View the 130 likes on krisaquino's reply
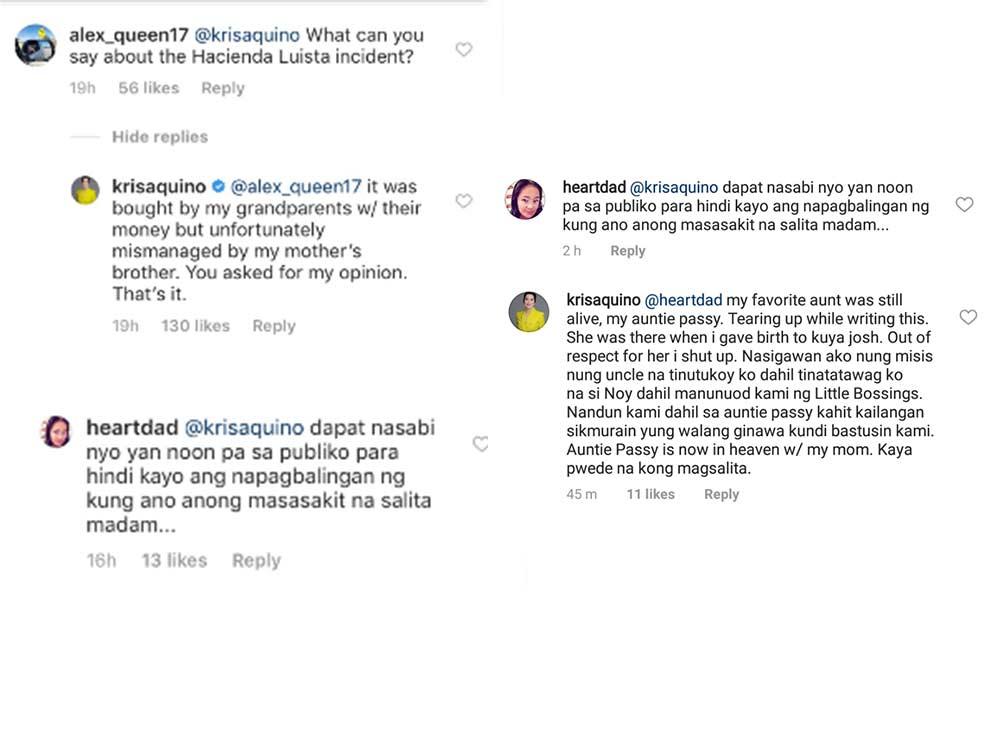The width and height of the screenshot is (1000, 750). point(195,326)
